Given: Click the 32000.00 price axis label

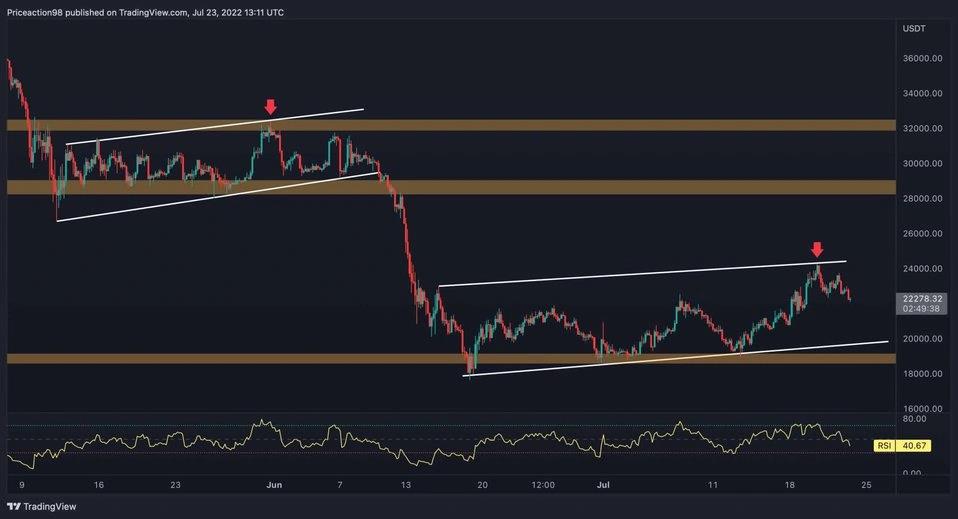Looking at the screenshot, I should (x=923, y=128).
